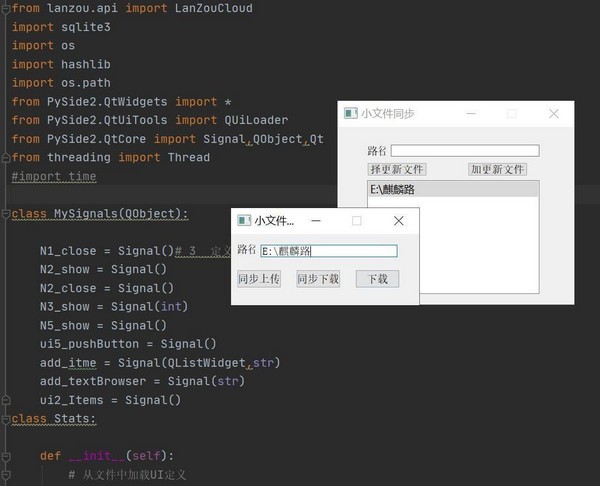Click the 'import sqlite3' code line
600x486 pixels.
[x=61, y=27]
